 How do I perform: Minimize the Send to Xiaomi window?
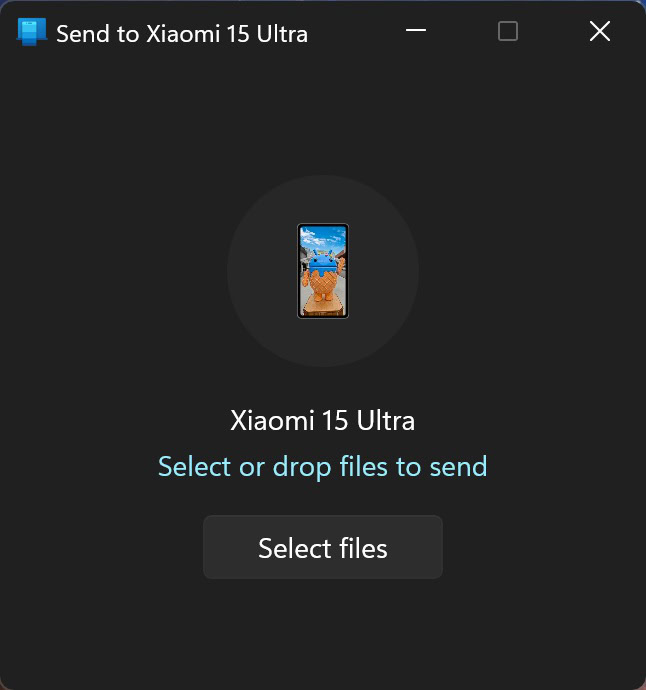tap(416, 32)
